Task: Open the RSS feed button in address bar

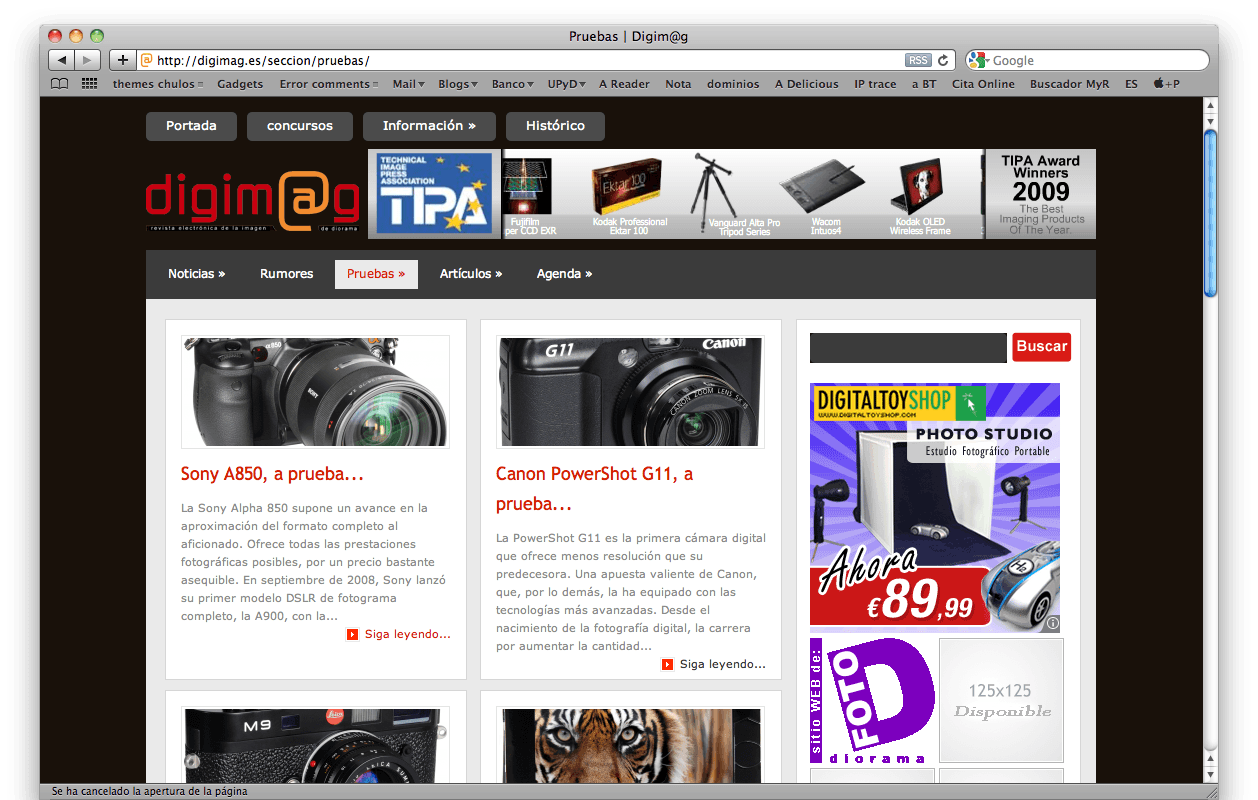Action: pyautogui.click(x=918, y=60)
